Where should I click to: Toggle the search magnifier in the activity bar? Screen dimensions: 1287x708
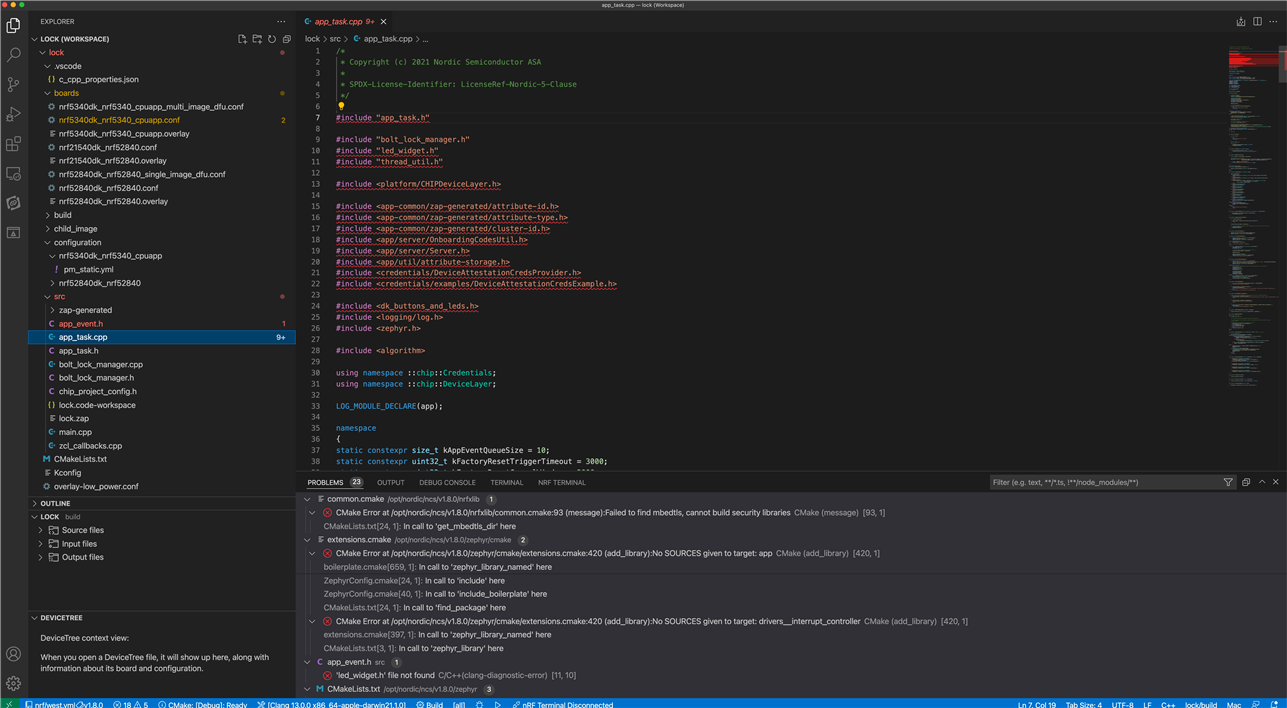[x=13, y=55]
